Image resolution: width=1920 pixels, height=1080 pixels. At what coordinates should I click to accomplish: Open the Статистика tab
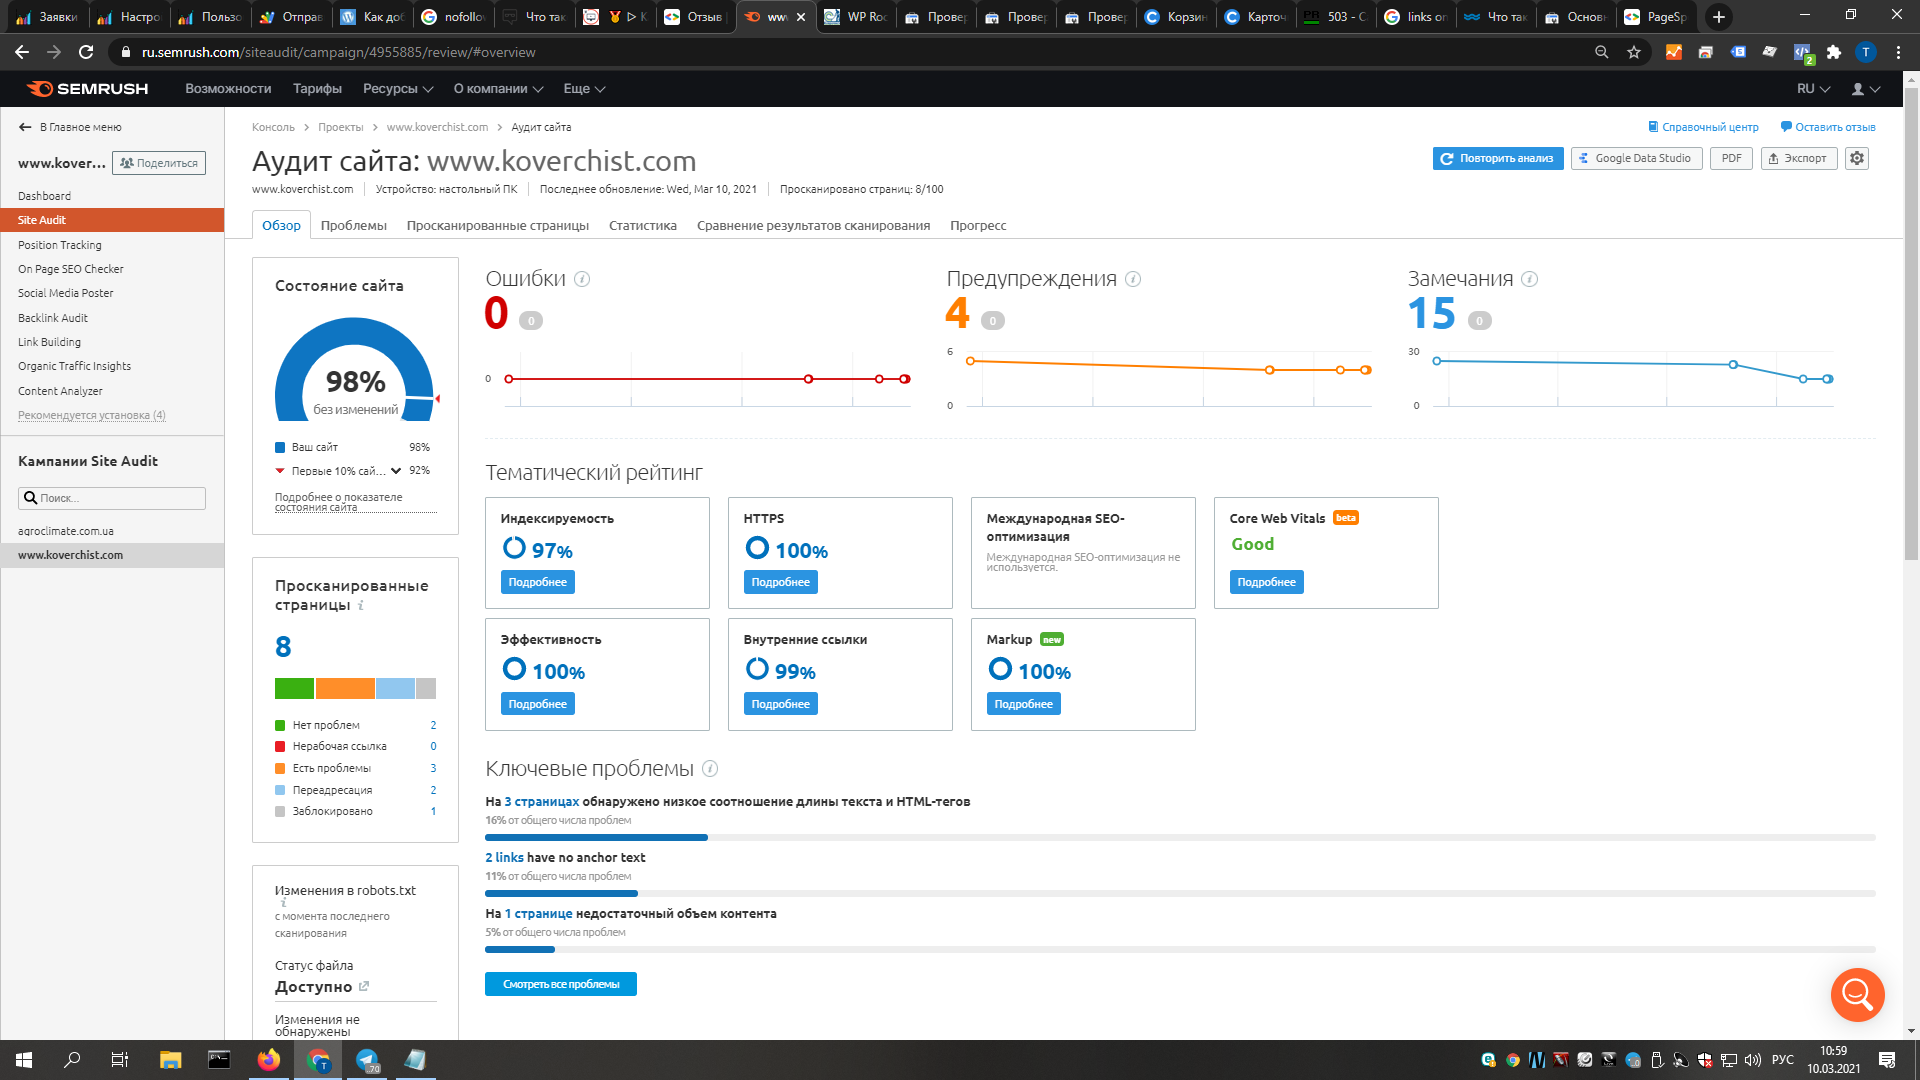643,226
